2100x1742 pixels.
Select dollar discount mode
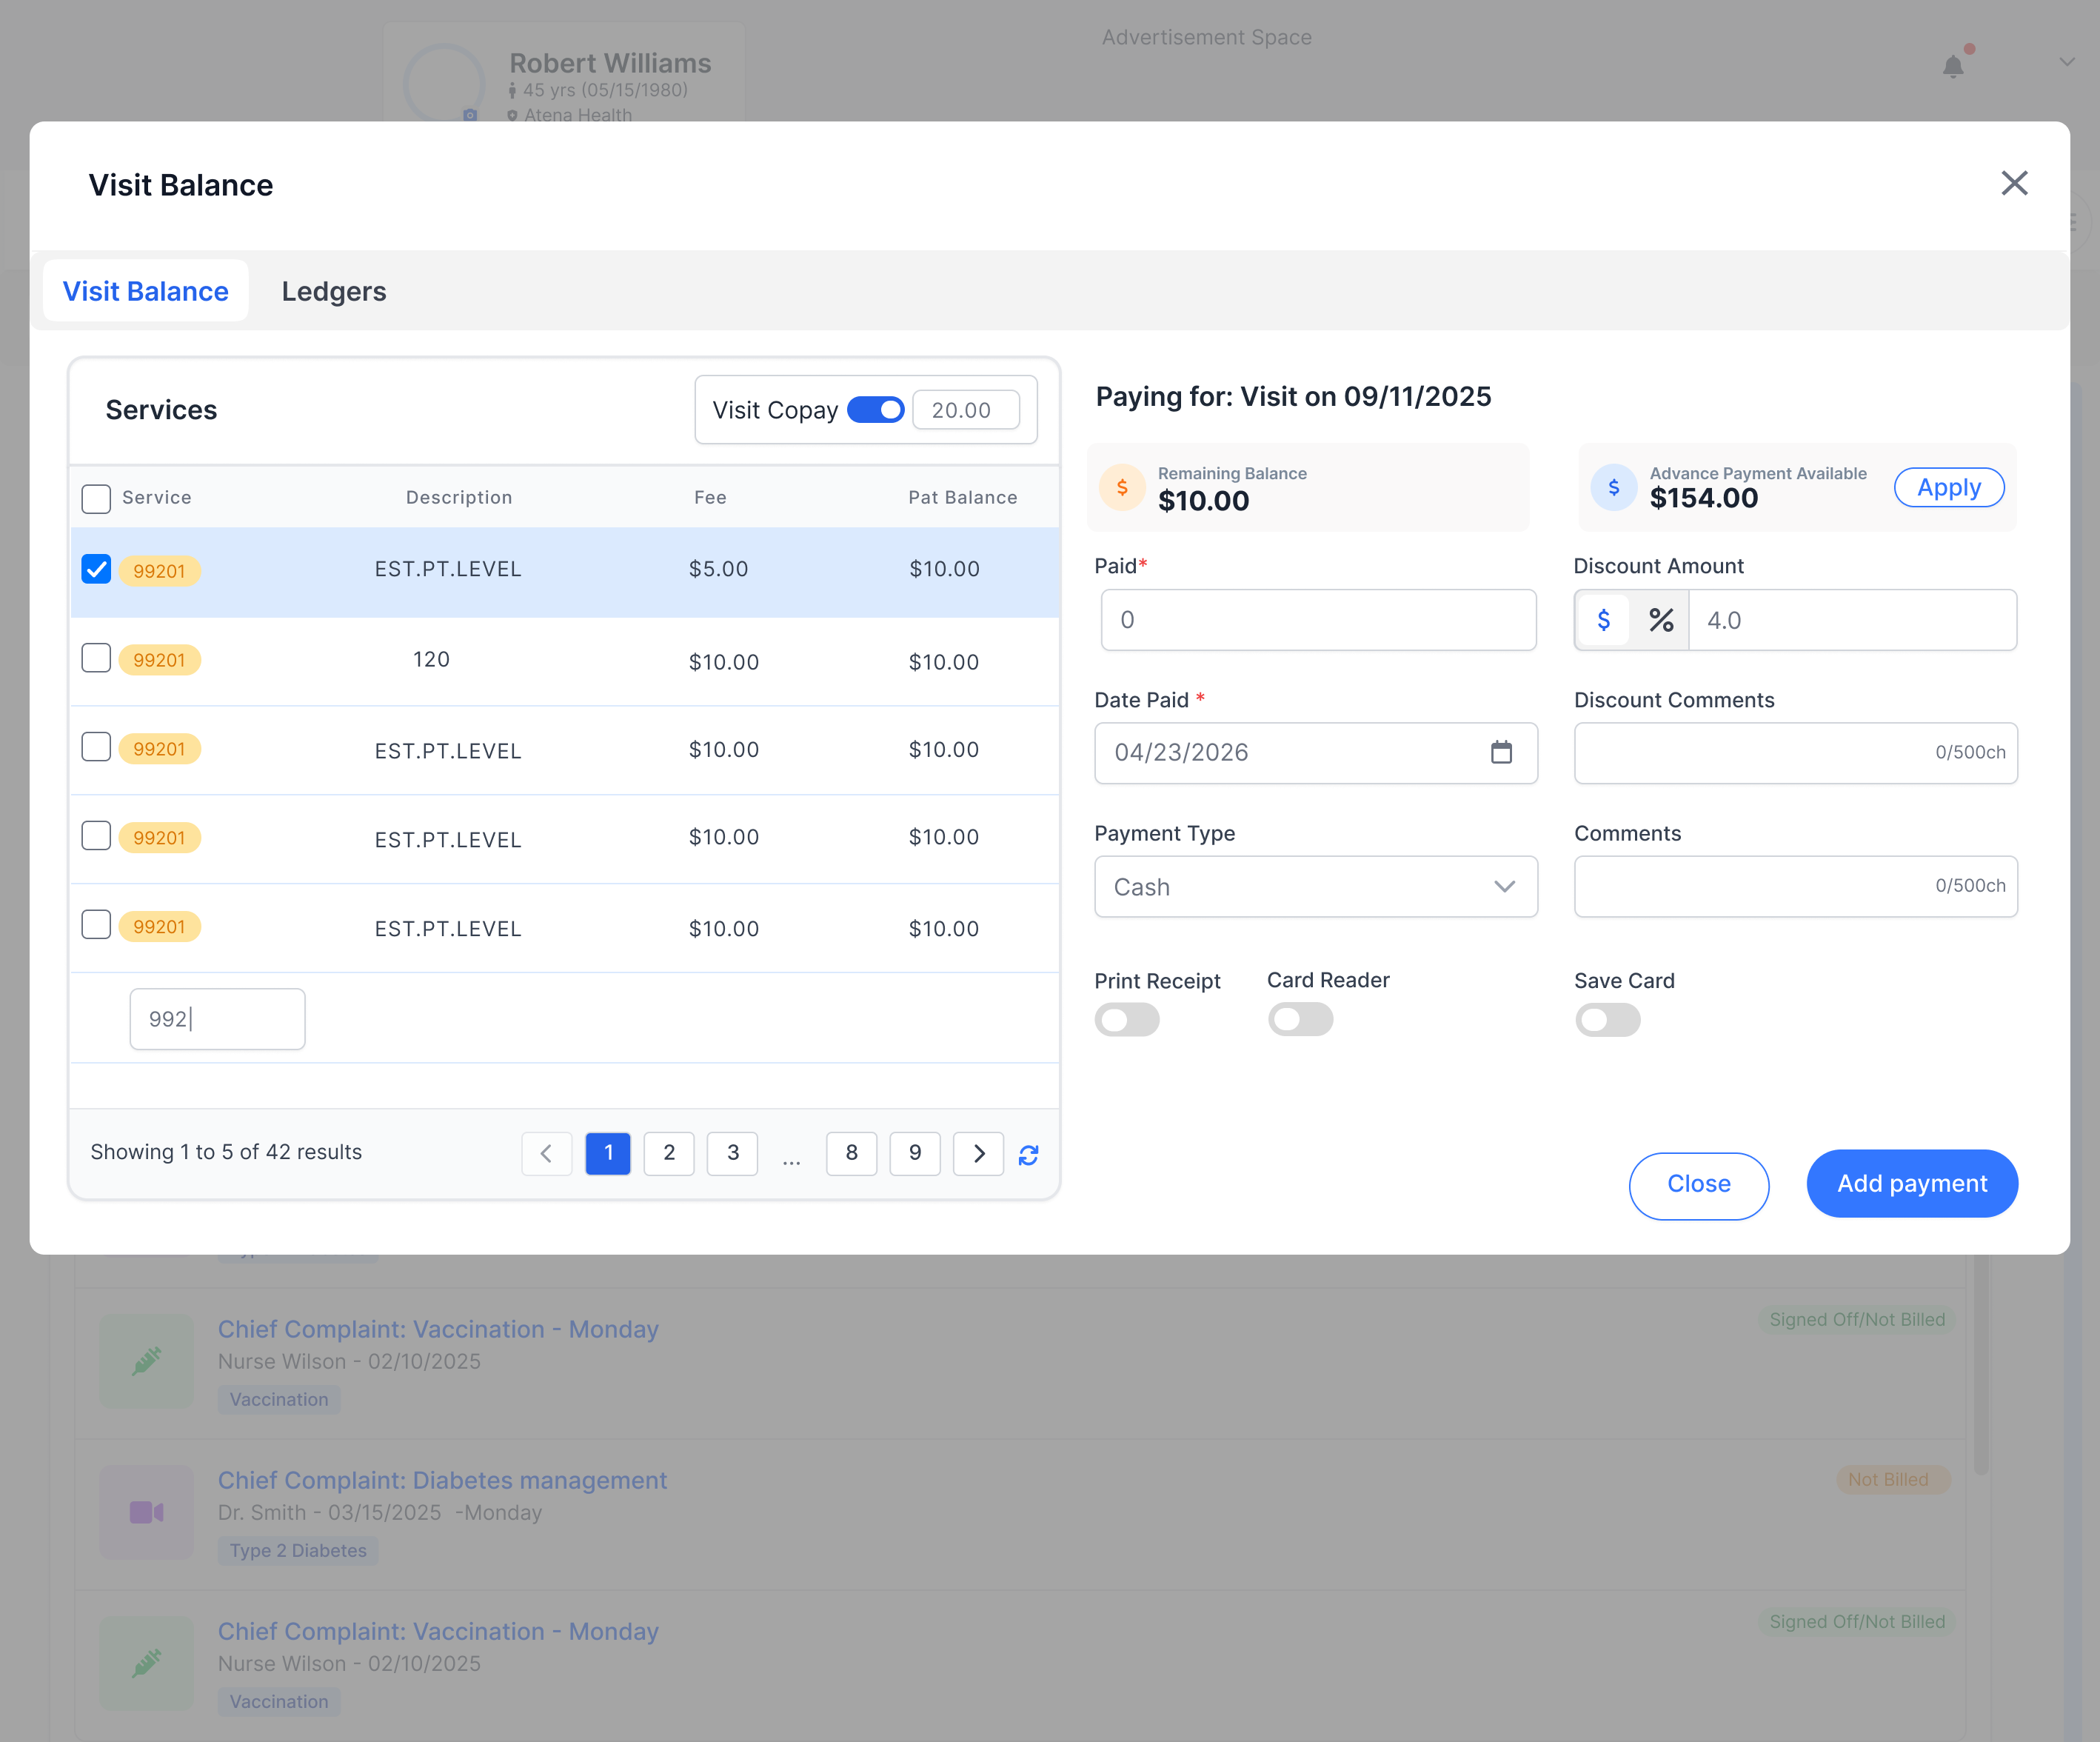pos(1604,620)
